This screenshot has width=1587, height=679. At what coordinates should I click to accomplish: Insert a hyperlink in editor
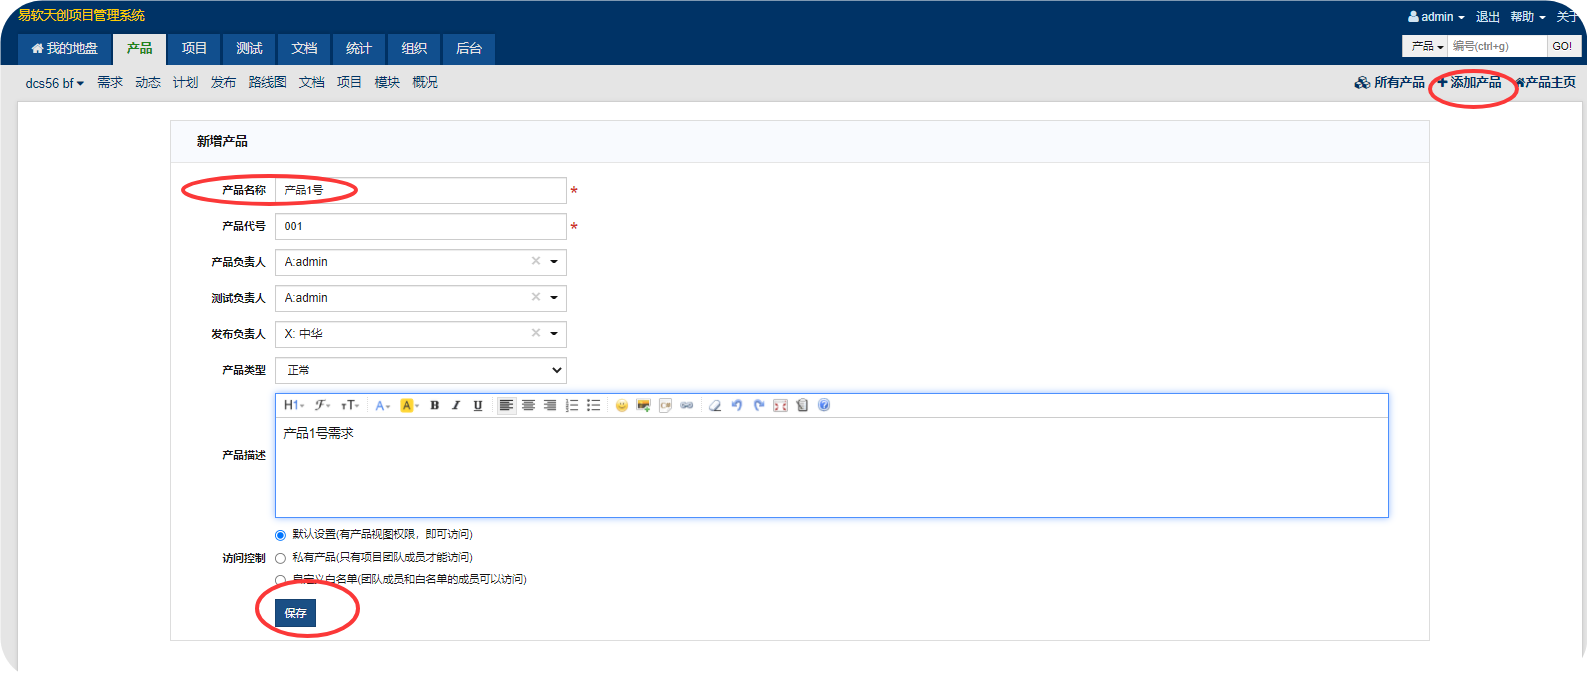click(x=687, y=405)
